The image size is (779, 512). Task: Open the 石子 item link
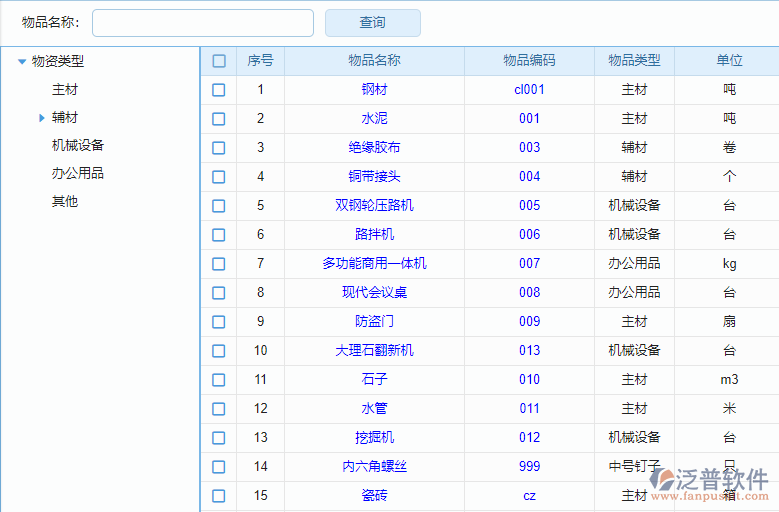coord(375,379)
